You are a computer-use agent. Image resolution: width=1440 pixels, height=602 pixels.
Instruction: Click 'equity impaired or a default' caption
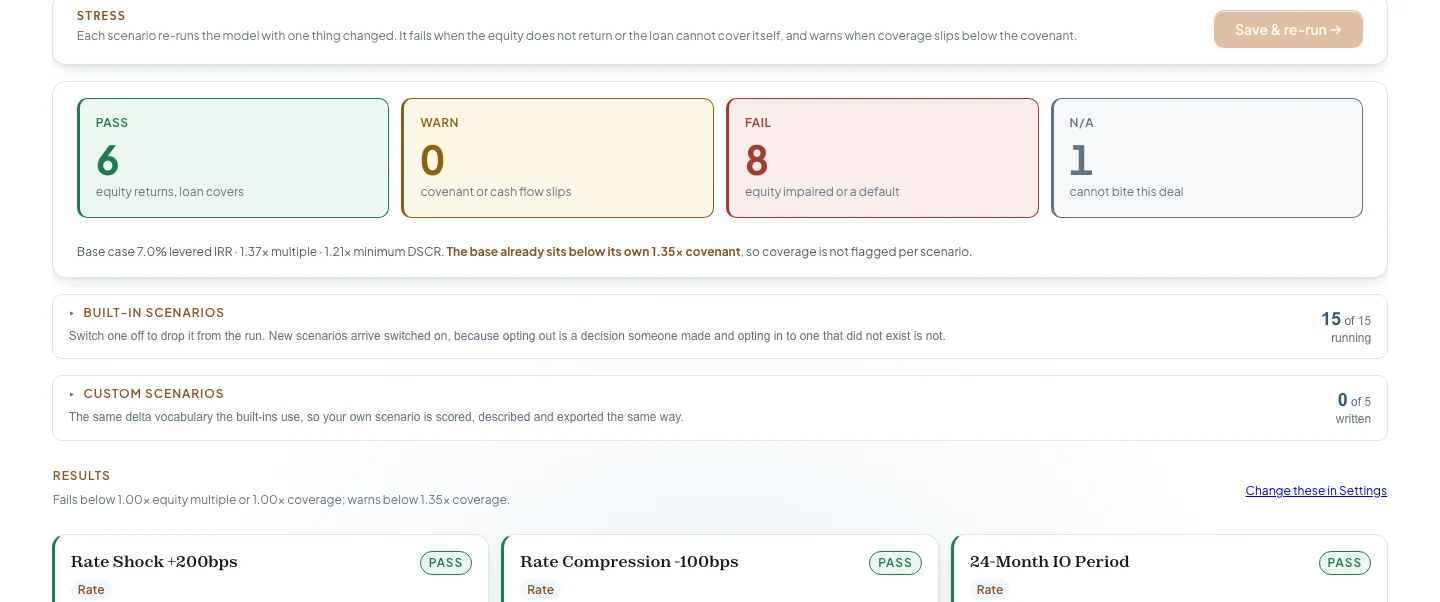pos(822,192)
